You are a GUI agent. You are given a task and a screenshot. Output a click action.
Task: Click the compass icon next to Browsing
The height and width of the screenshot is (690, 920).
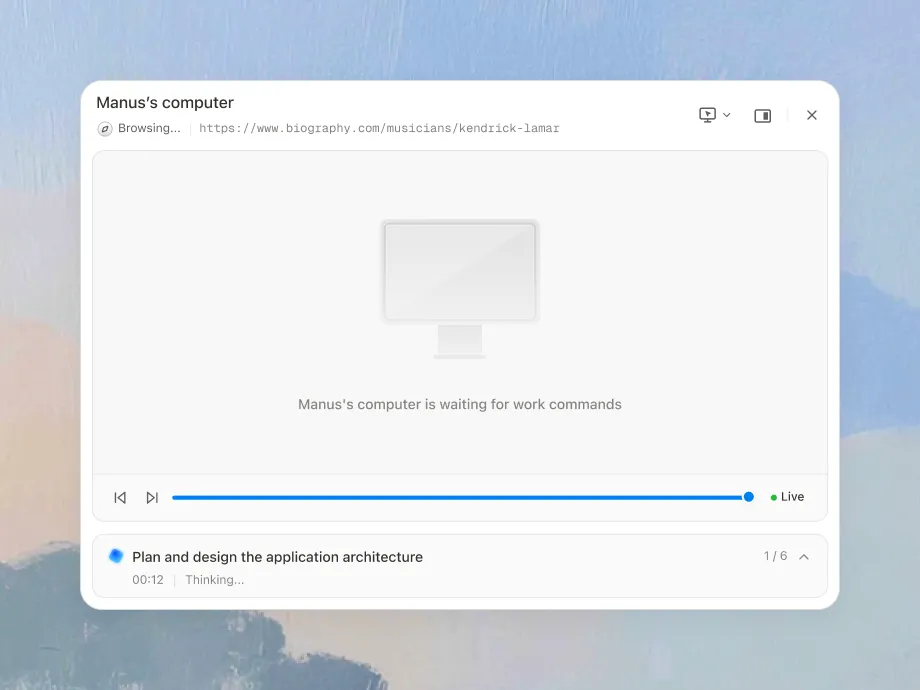pos(105,129)
